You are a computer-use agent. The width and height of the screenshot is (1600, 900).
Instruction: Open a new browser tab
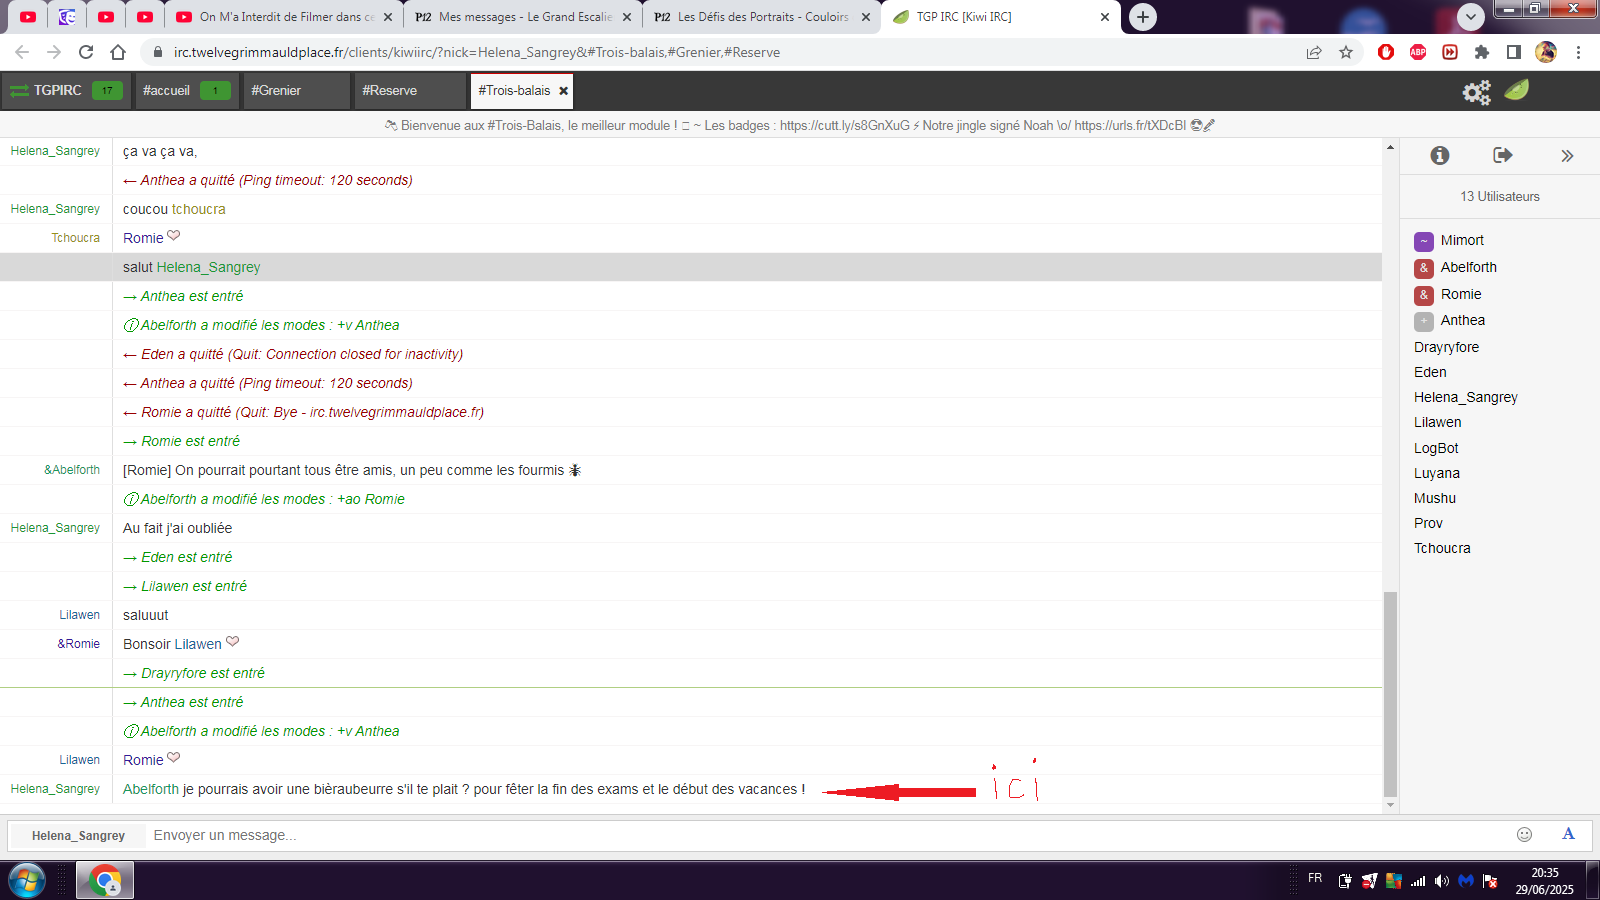pyautogui.click(x=1143, y=17)
